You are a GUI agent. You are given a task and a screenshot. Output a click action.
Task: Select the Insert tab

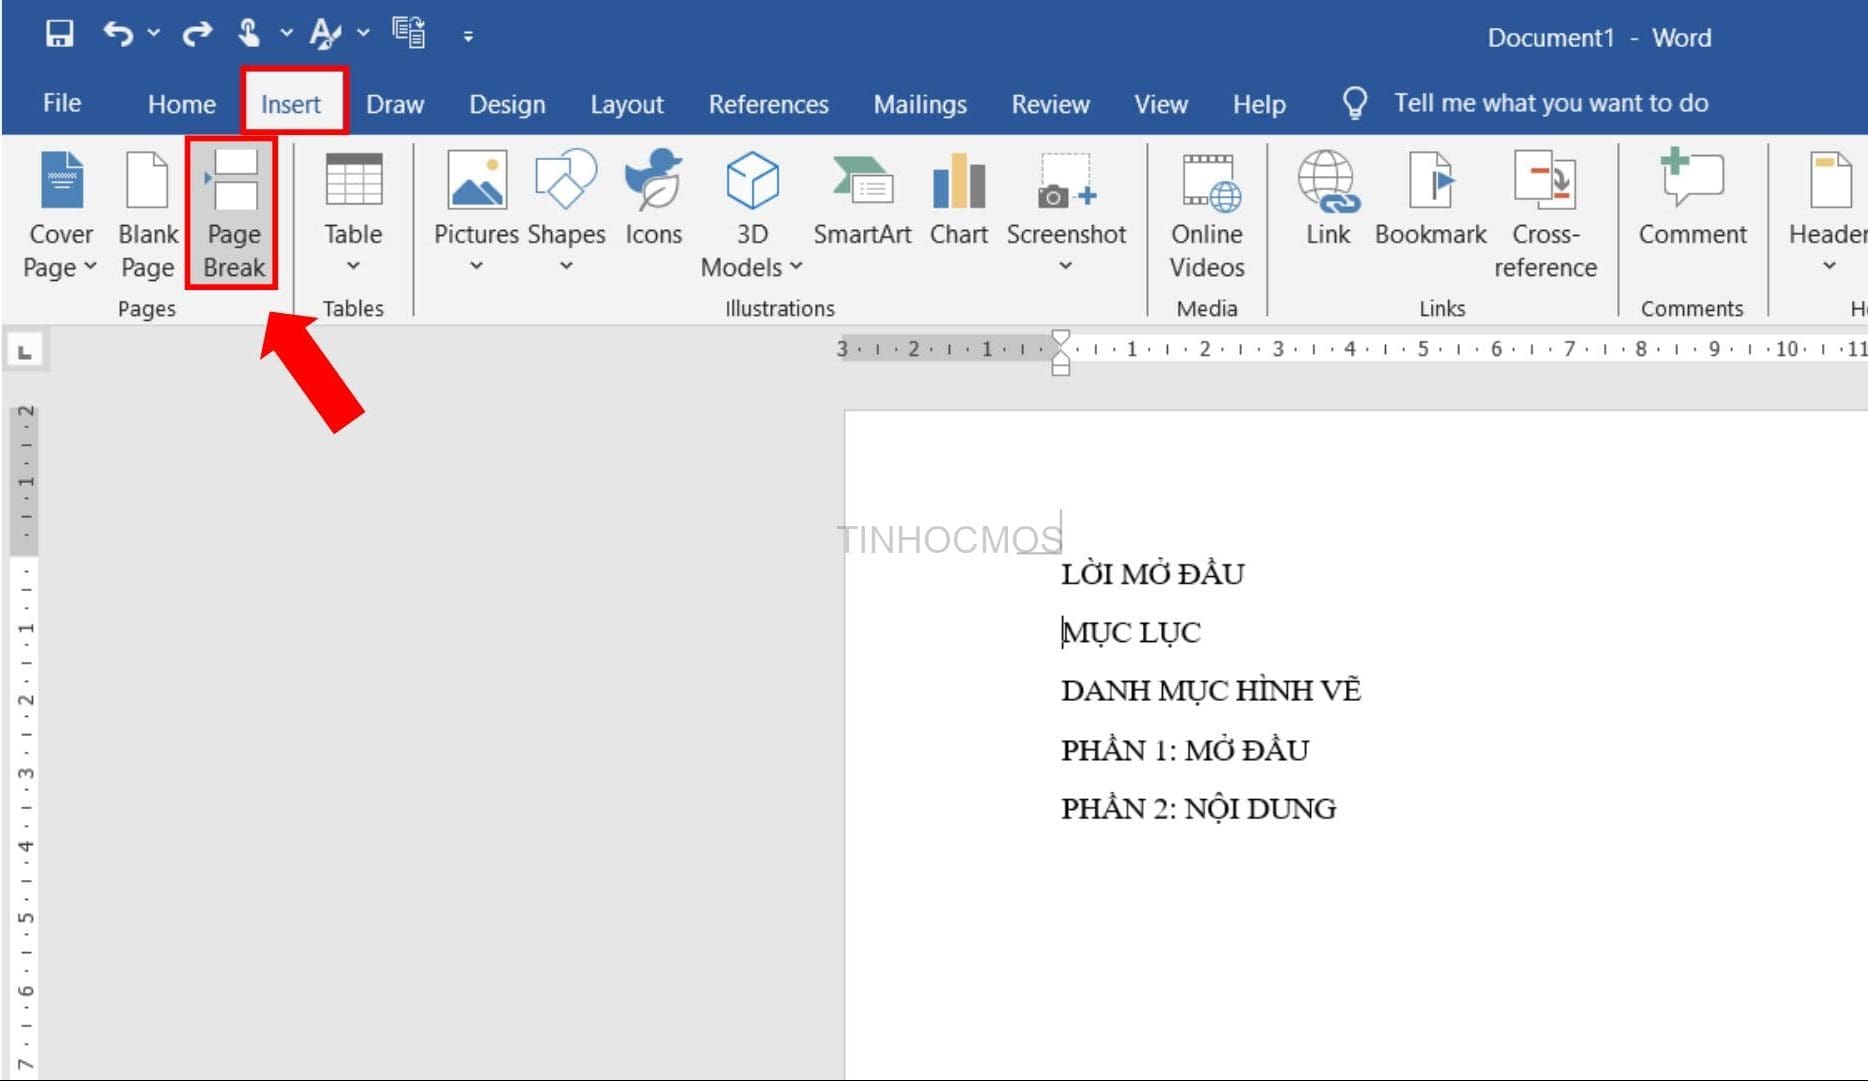pos(291,104)
